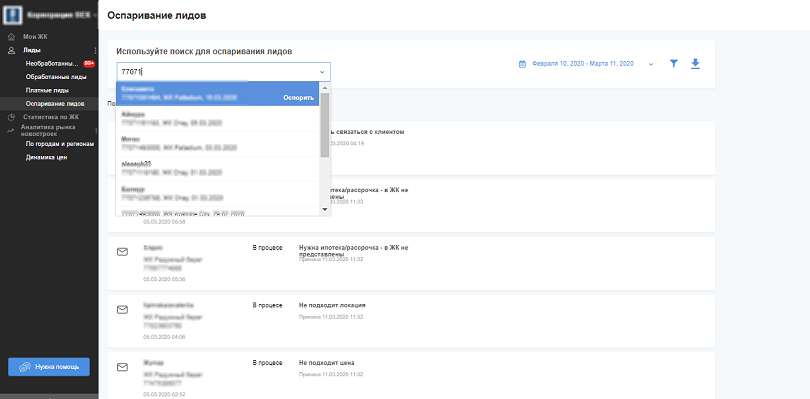Click the dropdown scroll up arrow

325,87
